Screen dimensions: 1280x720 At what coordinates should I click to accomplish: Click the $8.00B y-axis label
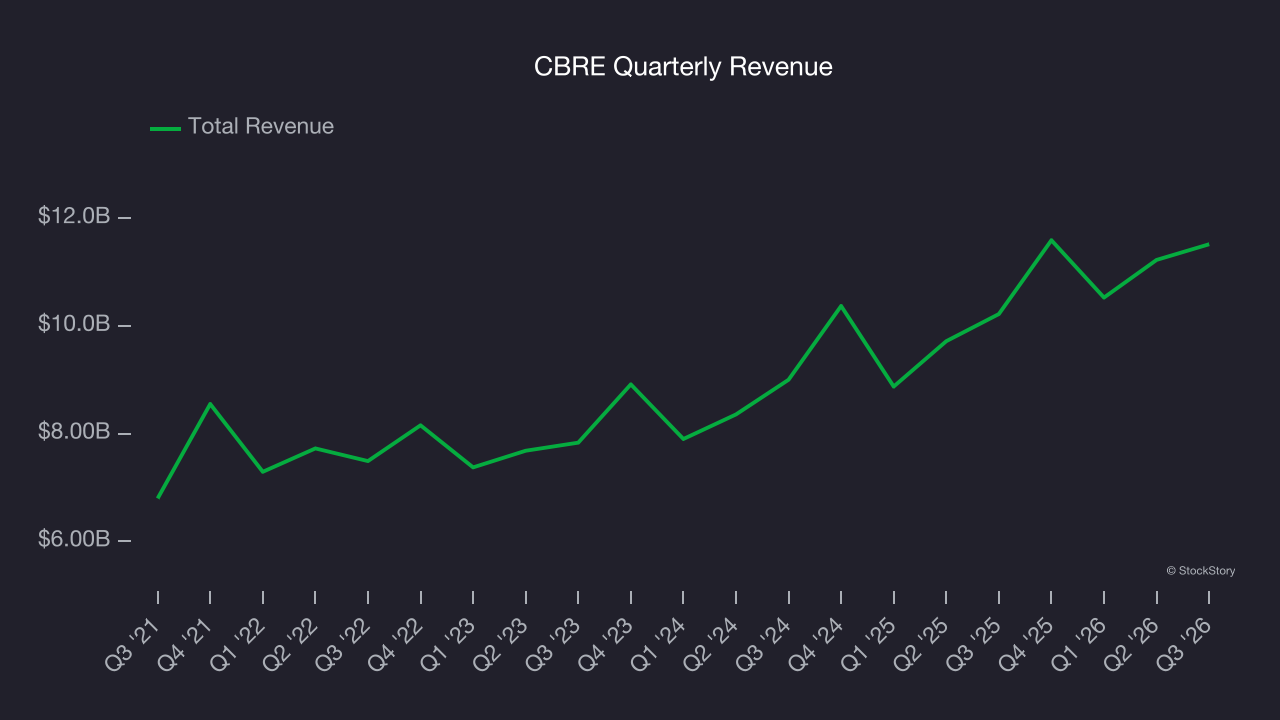(75, 432)
